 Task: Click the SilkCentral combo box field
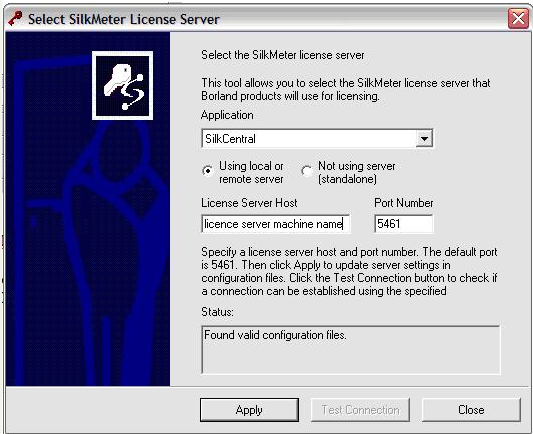pyautogui.click(x=317, y=138)
